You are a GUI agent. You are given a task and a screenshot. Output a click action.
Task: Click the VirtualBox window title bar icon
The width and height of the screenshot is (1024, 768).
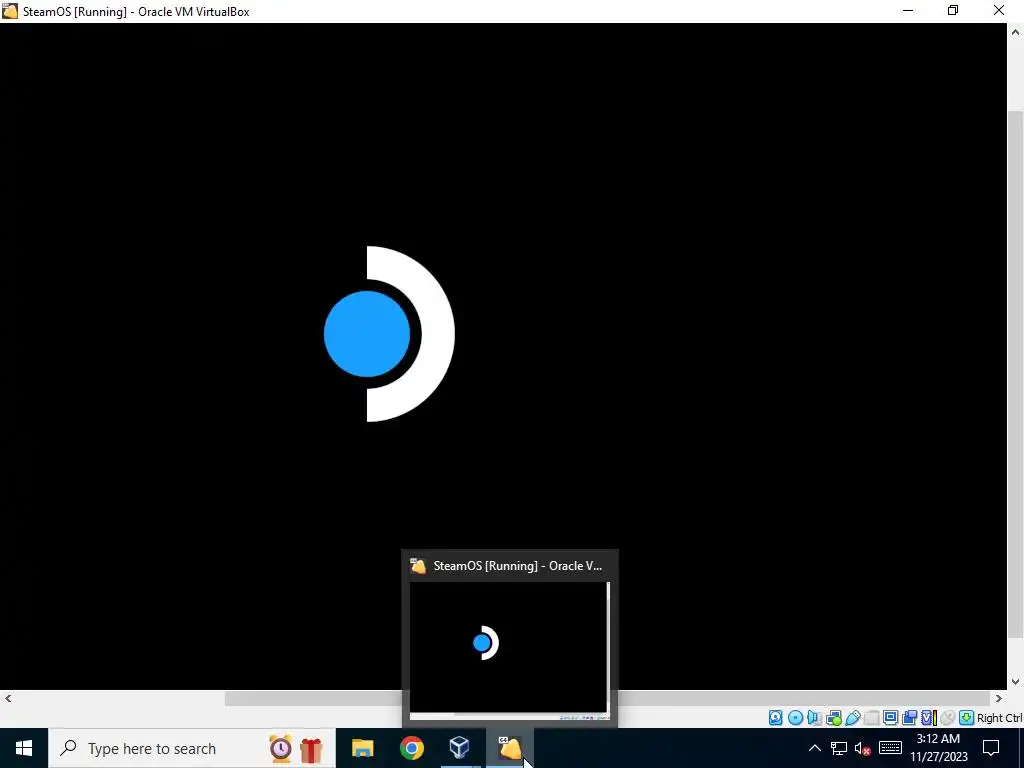tap(10, 11)
